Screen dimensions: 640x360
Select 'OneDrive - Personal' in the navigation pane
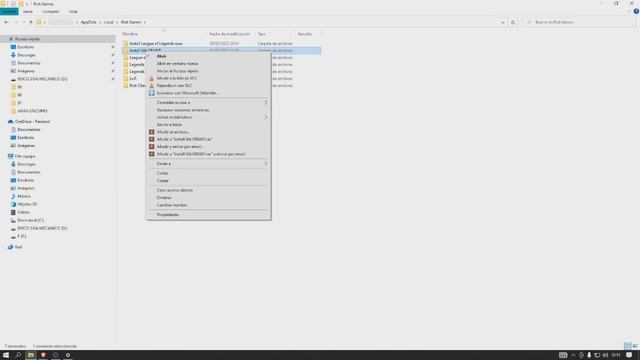[x=32, y=122]
